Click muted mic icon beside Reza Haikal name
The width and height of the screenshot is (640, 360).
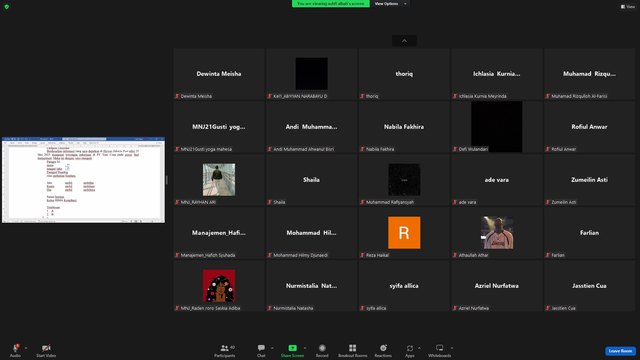tap(362, 255)
